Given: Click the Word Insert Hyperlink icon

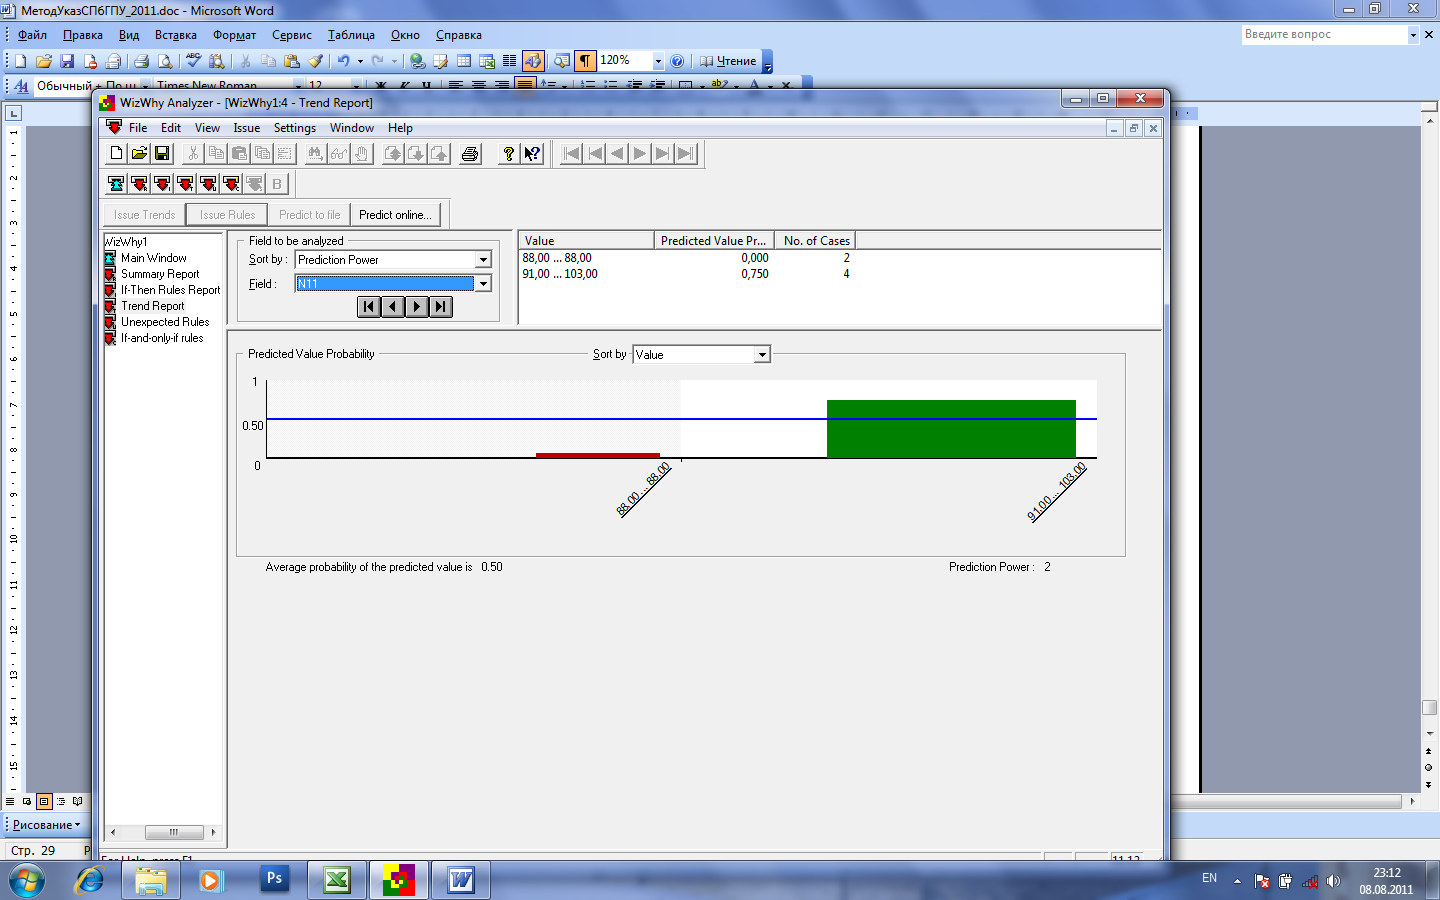Looking at the screenshot, I should 418,61.
